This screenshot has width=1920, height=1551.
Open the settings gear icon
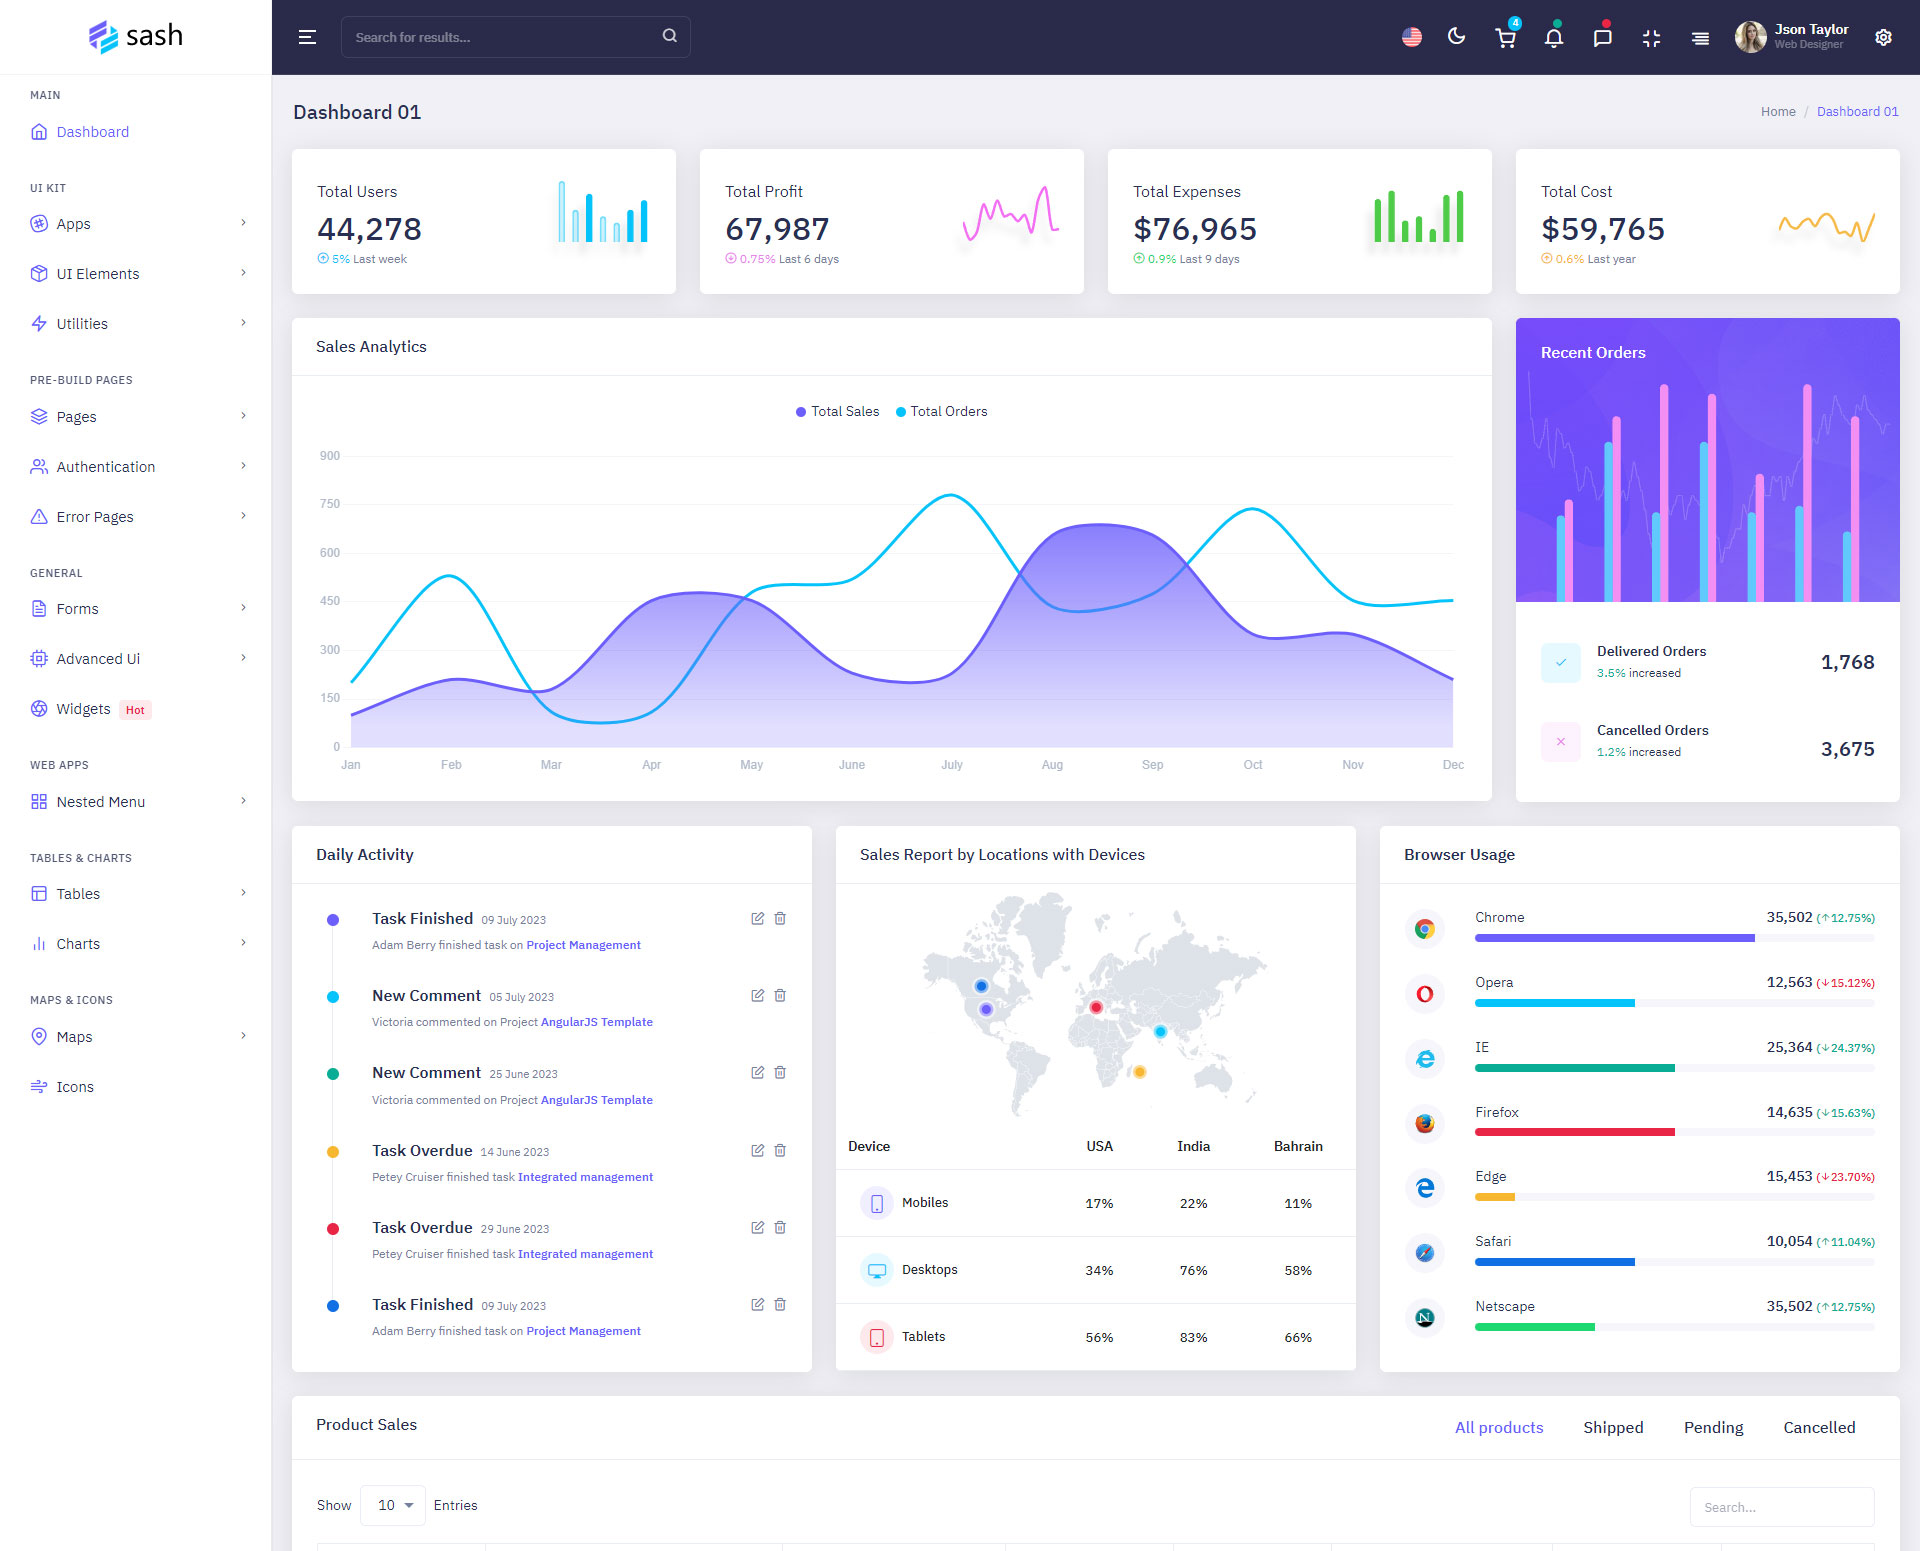1883,38
